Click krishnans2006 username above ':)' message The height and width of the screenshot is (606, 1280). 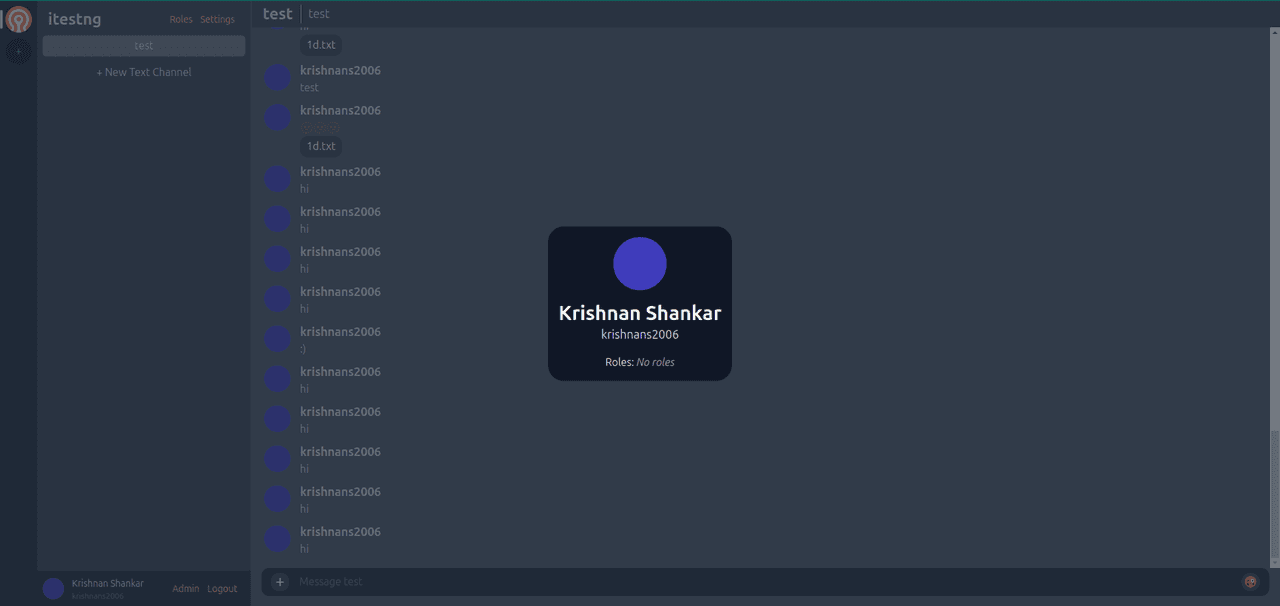340,332
